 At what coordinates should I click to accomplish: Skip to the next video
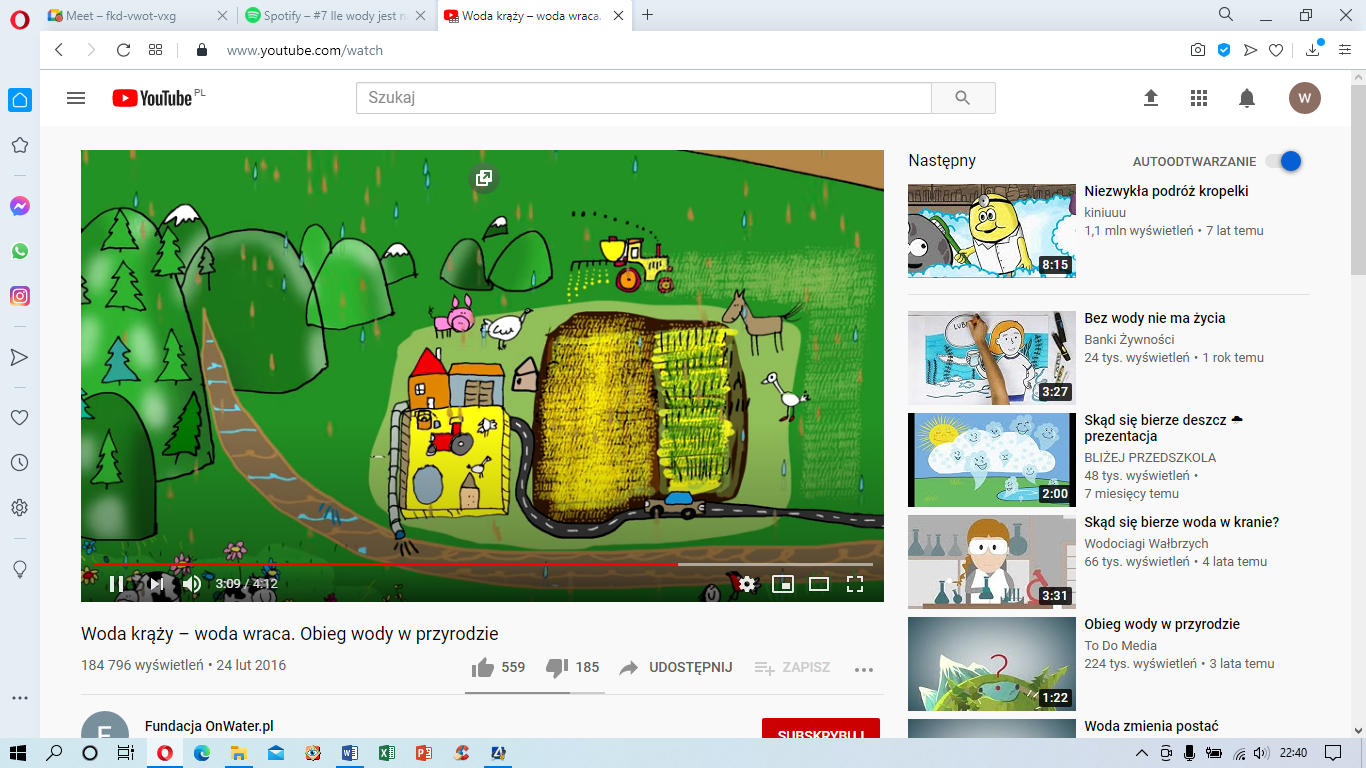click(157, 584)
